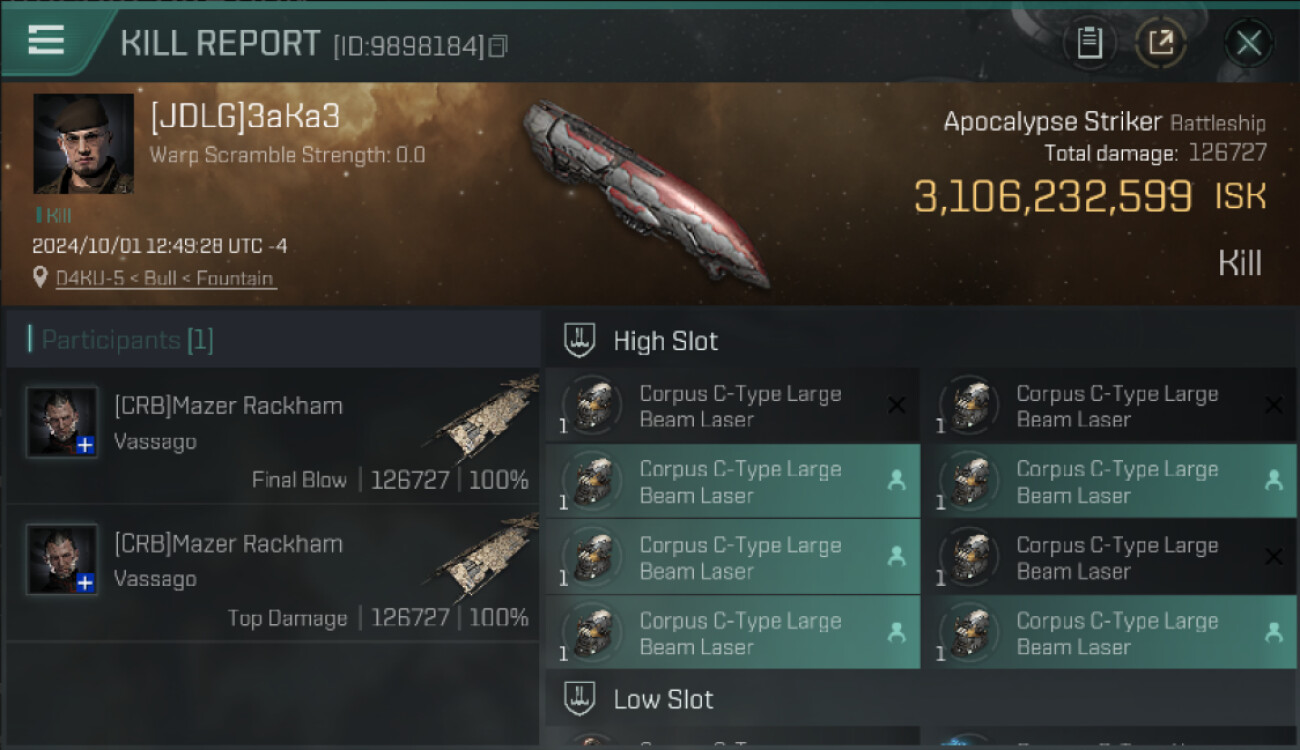Select first destroyed Corpus C-Type Beam Laser
Image resolution: width=1300 pixels, height=750 pixels.
click(x=733, y=406)
